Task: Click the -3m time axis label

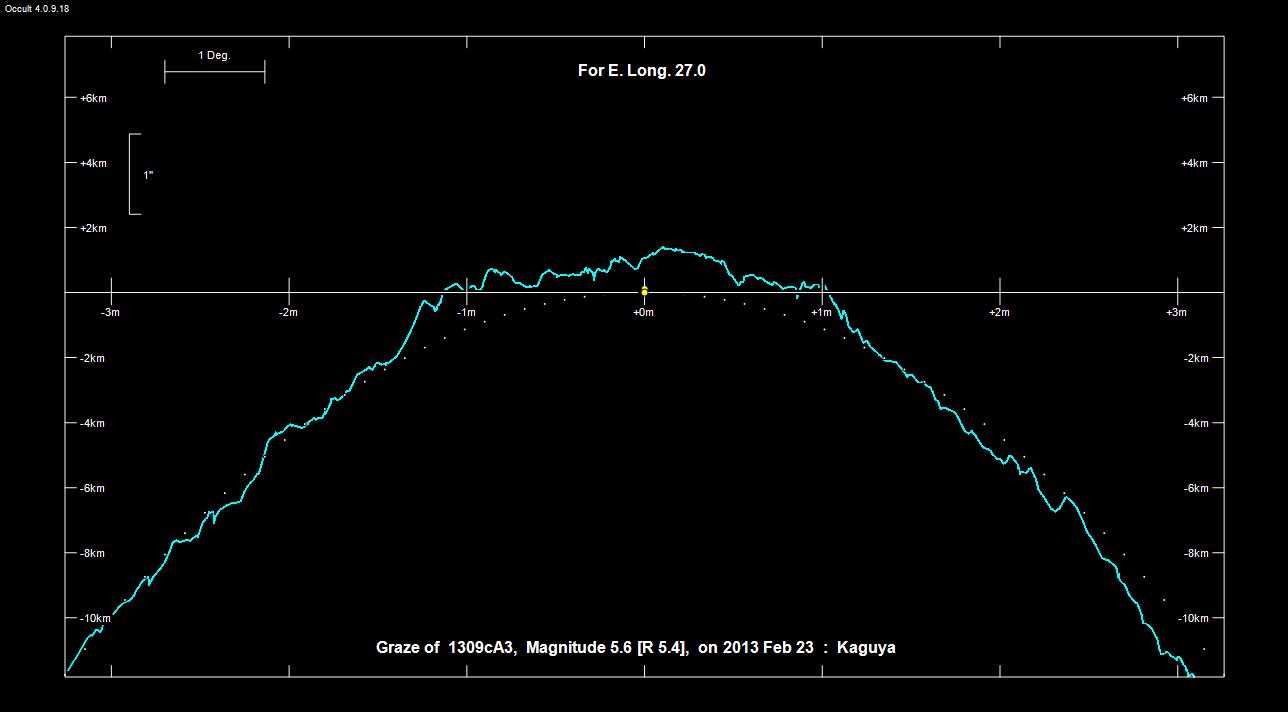Action: pyautogui.click(x=110, y=313)
